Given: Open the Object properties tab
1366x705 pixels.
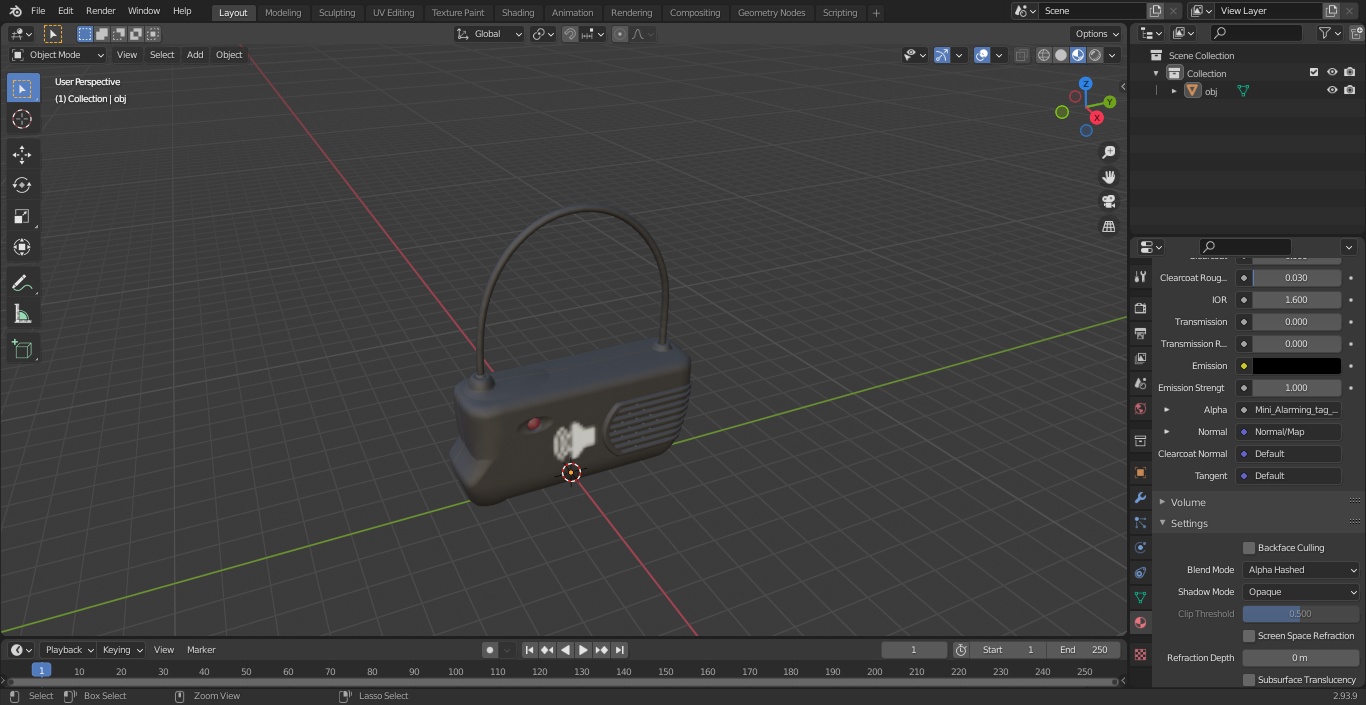Looking at the screenshot, I should click(1140, 472).
